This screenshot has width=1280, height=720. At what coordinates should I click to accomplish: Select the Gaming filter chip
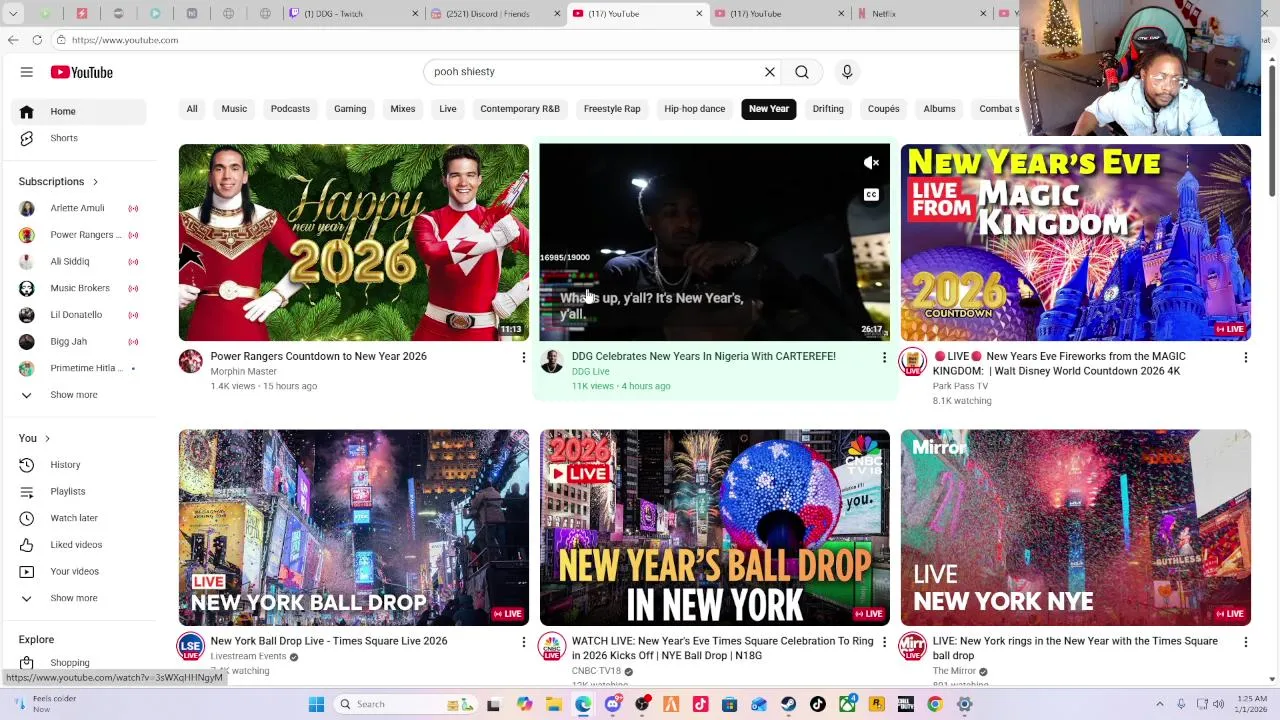(x=350, y=109)
